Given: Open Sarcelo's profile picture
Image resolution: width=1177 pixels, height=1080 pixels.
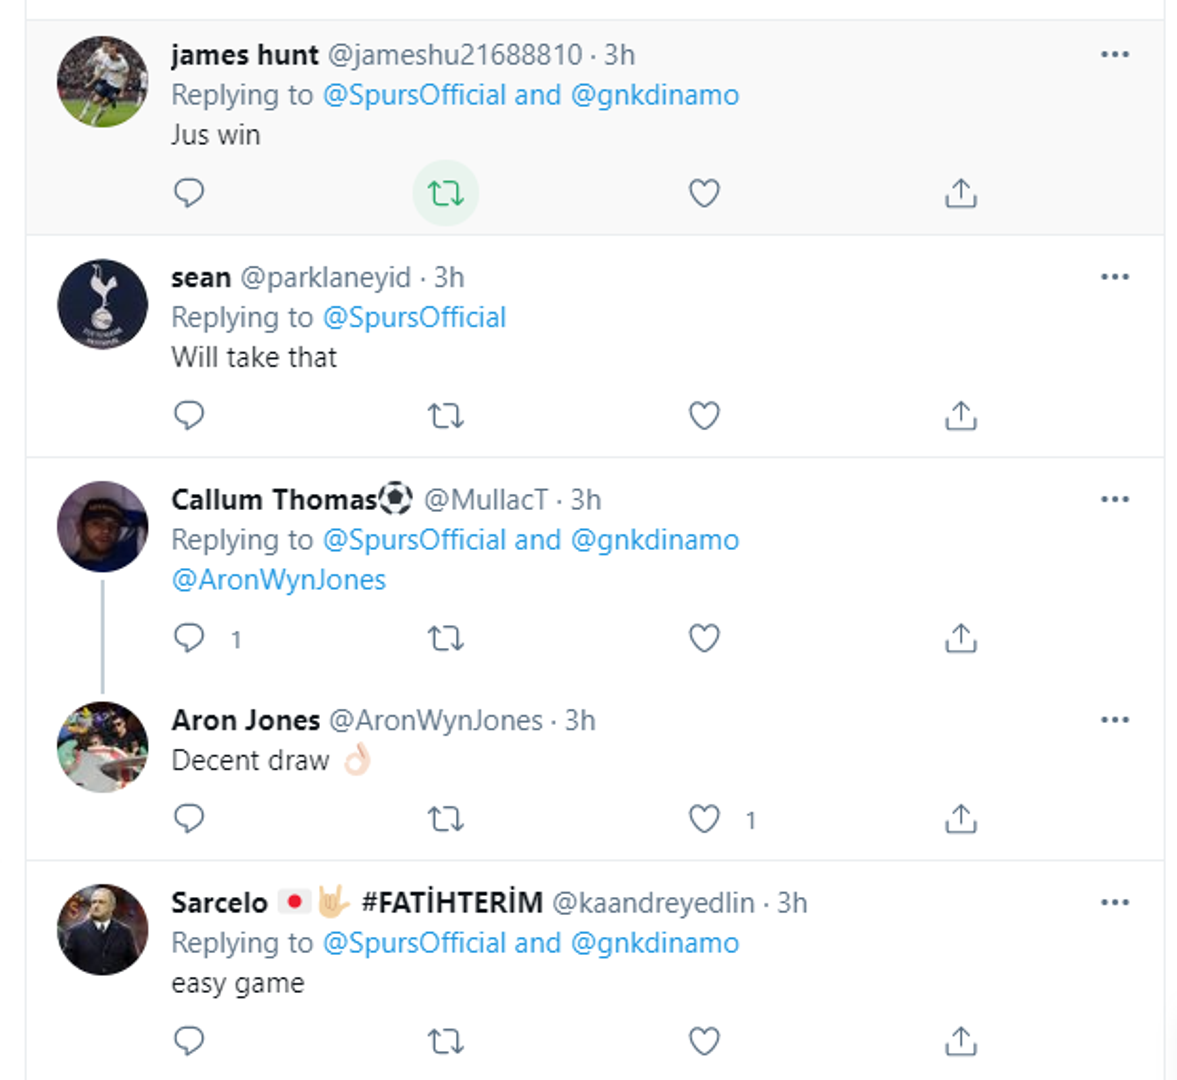Looking at the screenshot, I should (x=102, y=929).
